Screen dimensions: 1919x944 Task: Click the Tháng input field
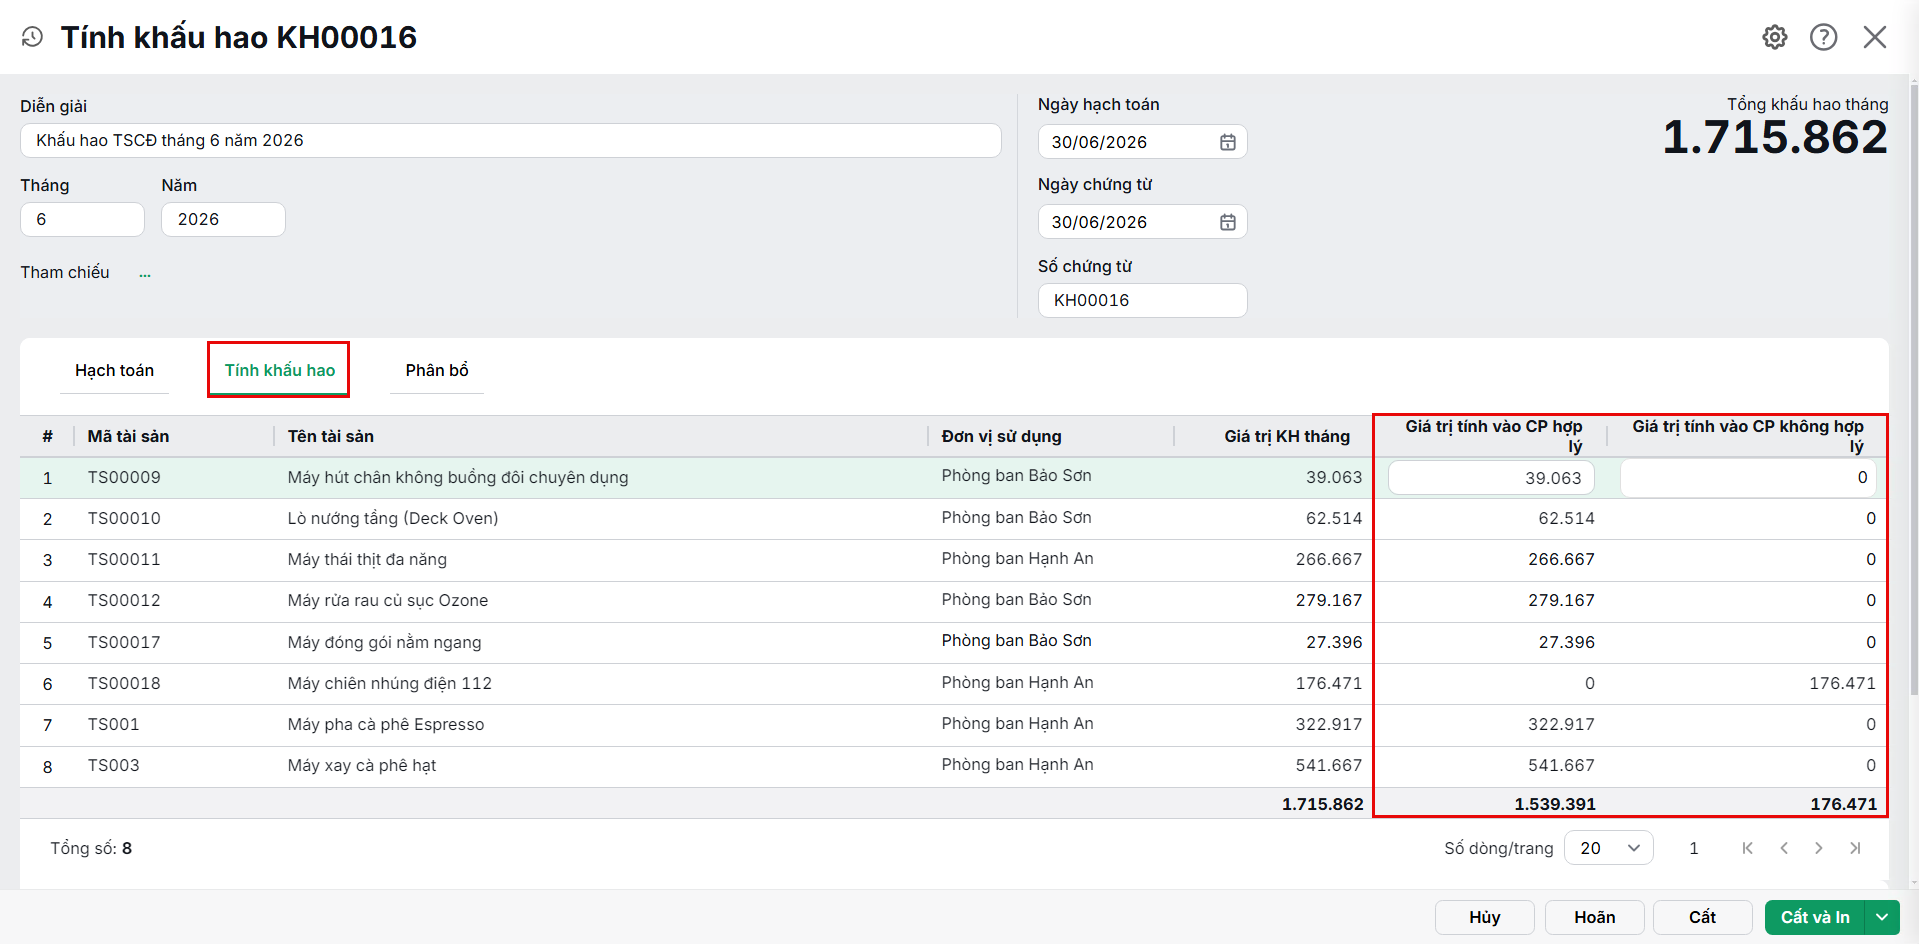[82, 219]
